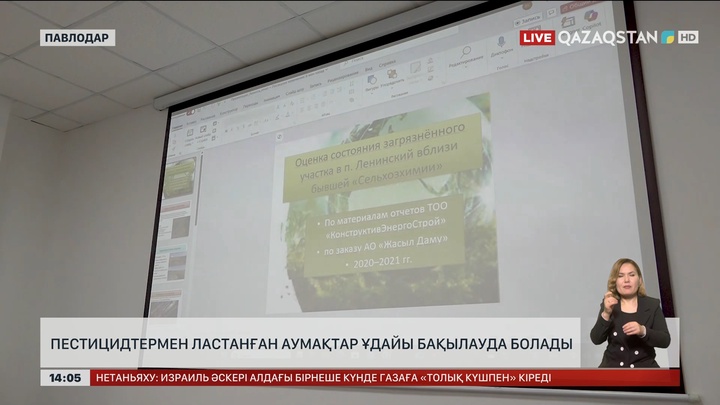Switch to the Анимация ribbon tab
Viewport: 720px width, 405px height.
271,99
